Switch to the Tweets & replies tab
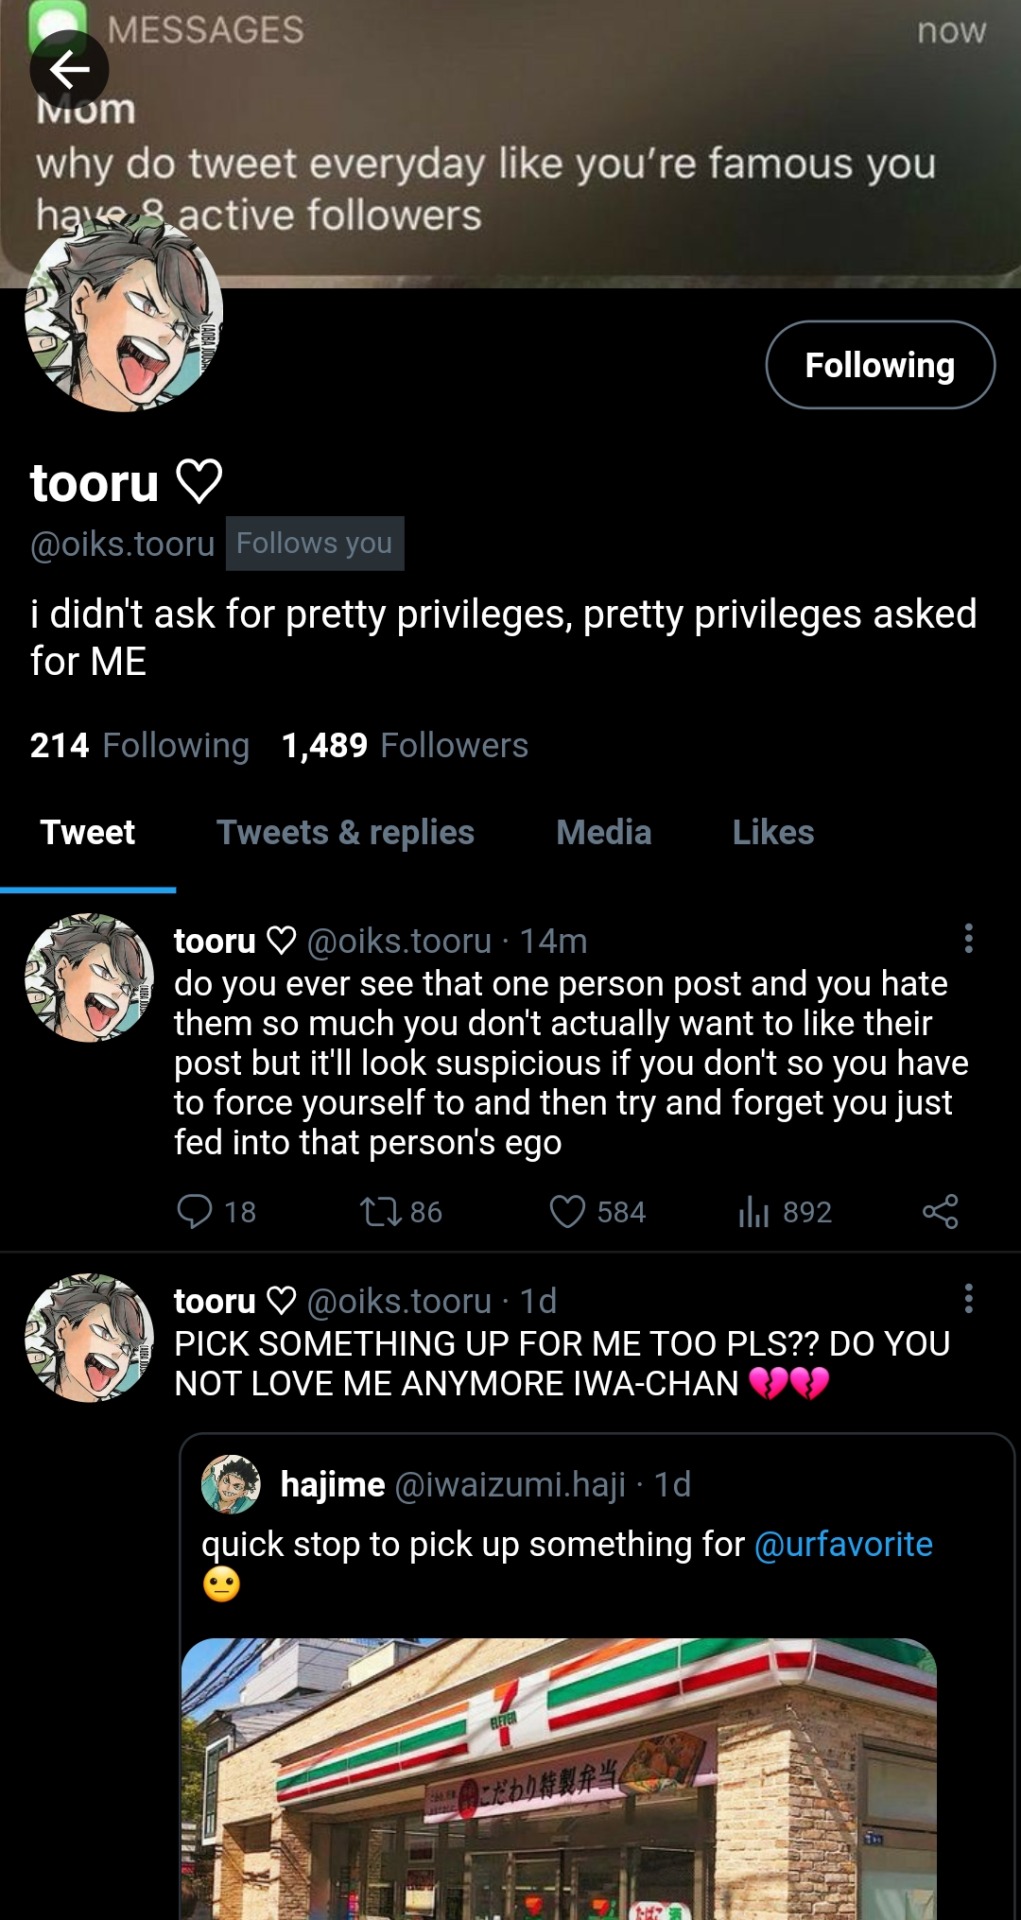The image size is (1021, 1920). [345, 832]
